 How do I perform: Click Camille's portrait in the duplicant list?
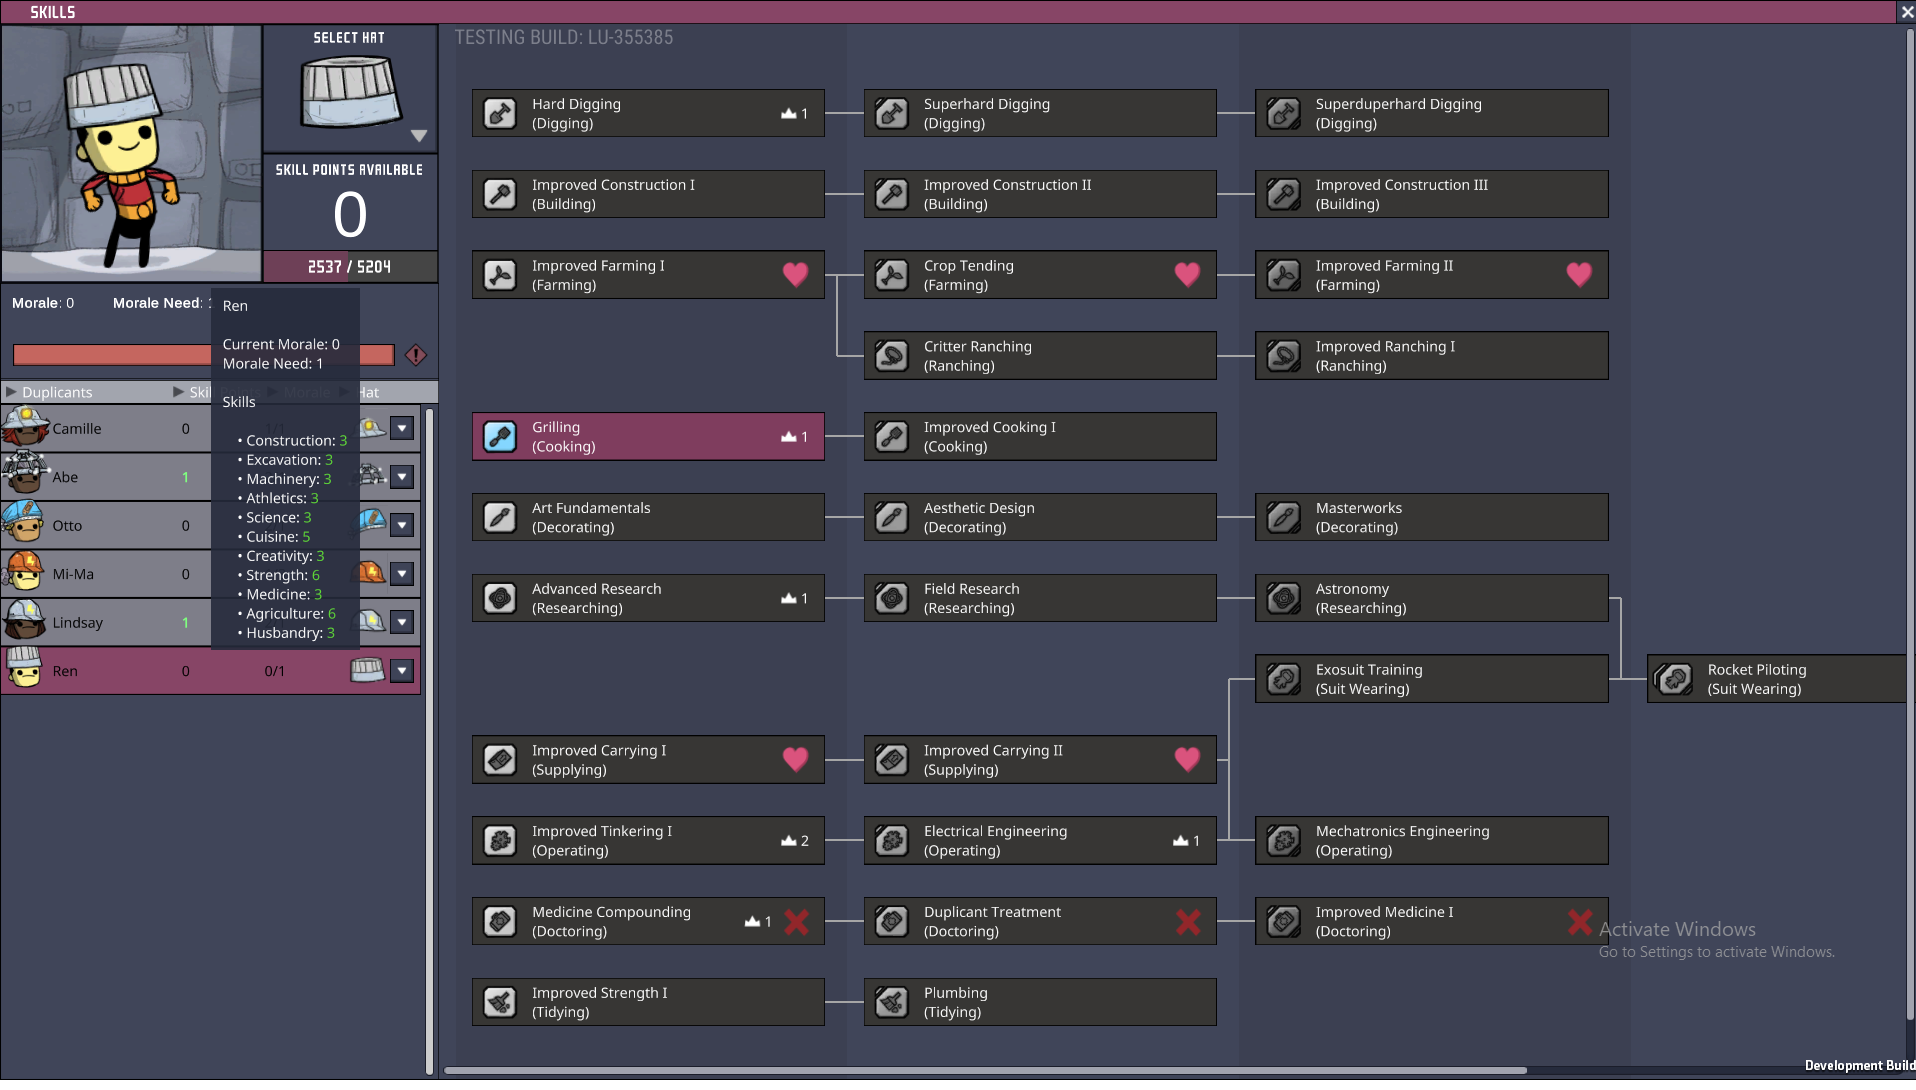coord(25,428)
